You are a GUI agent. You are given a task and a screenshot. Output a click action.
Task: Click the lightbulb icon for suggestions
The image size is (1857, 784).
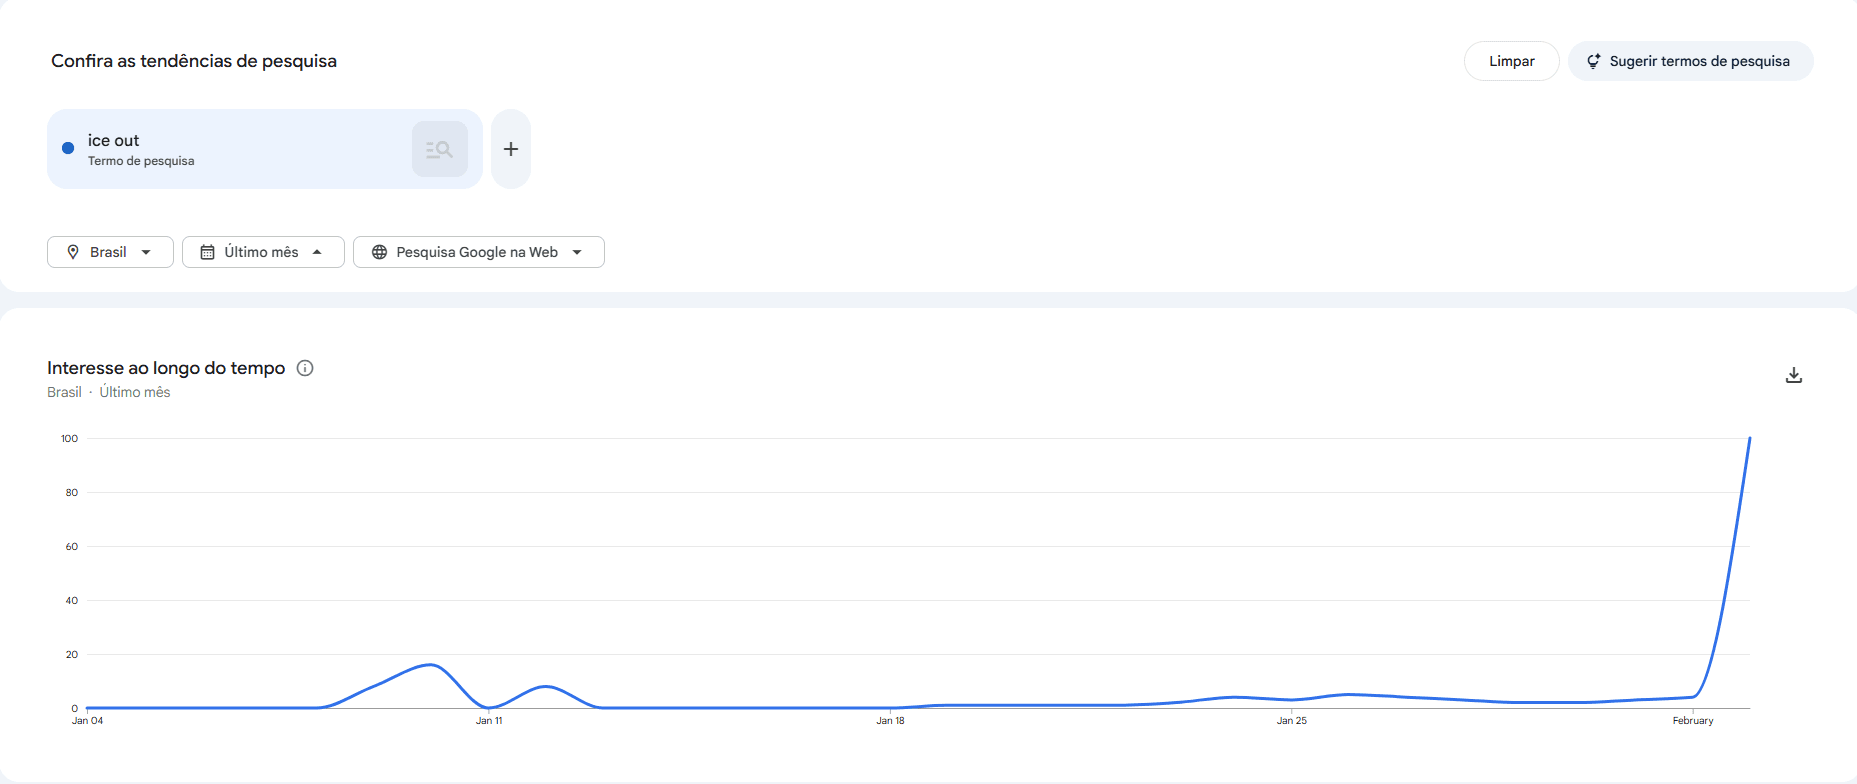[x=1593, y=61]
